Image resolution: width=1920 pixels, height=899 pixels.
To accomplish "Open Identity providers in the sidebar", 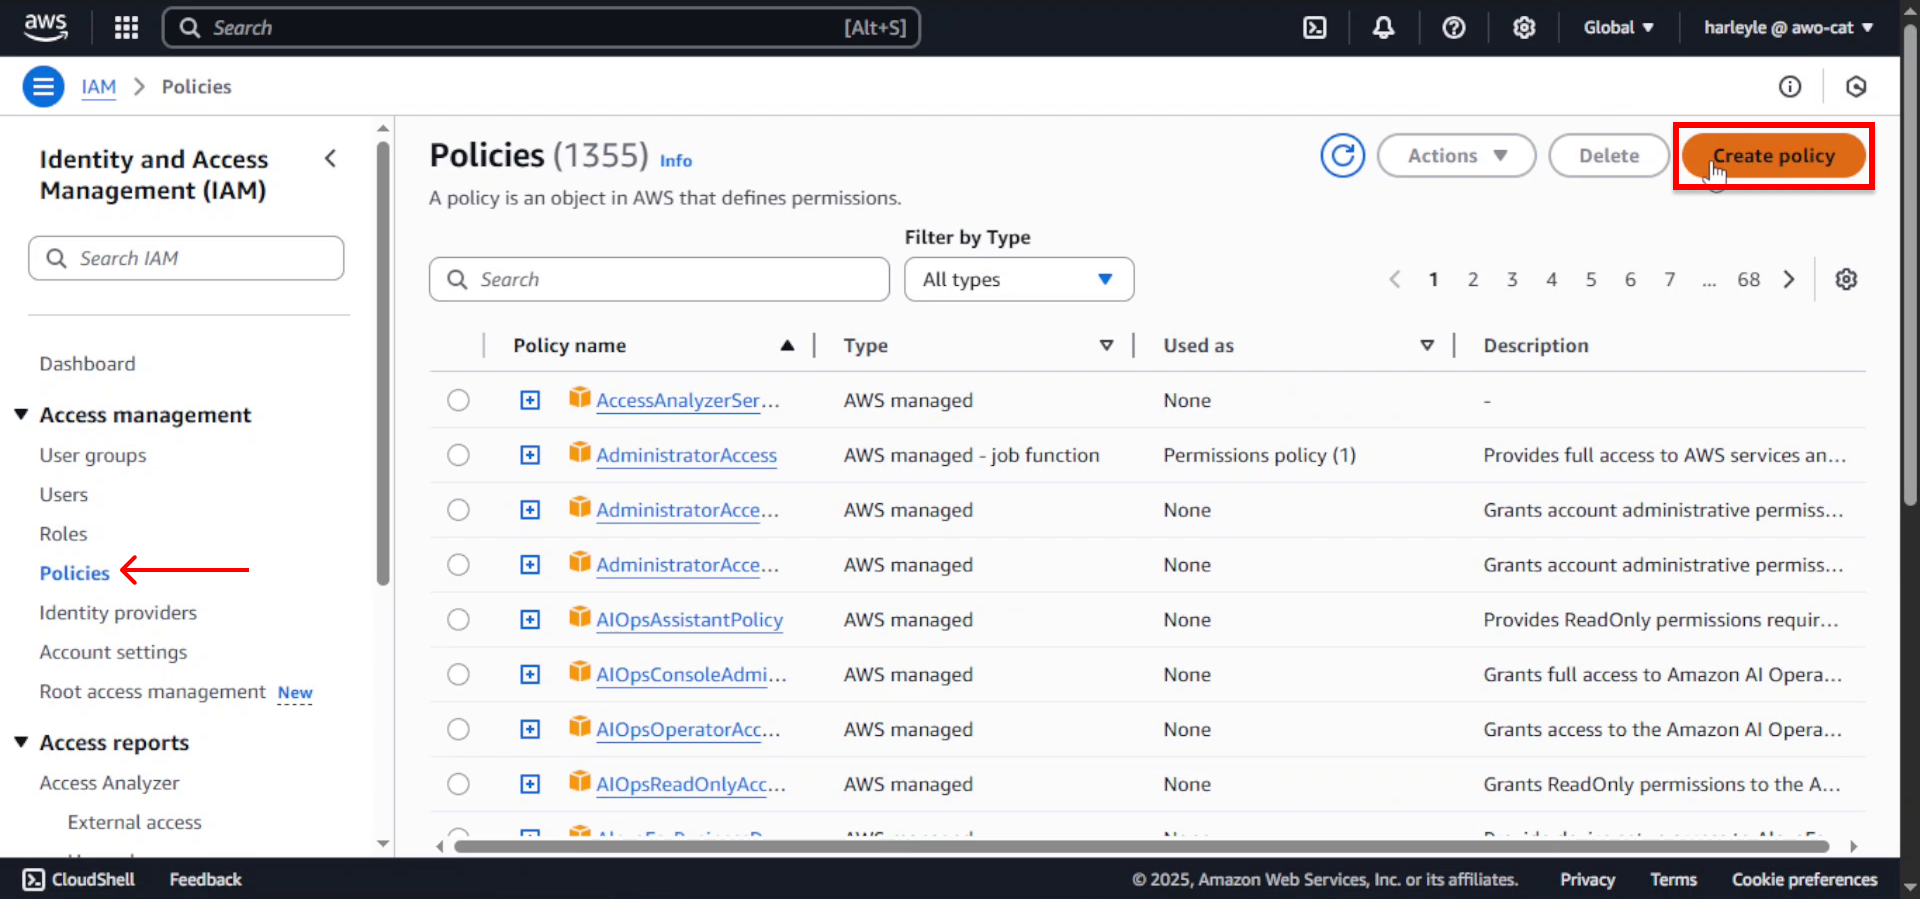I will click(x=118, y=612).
